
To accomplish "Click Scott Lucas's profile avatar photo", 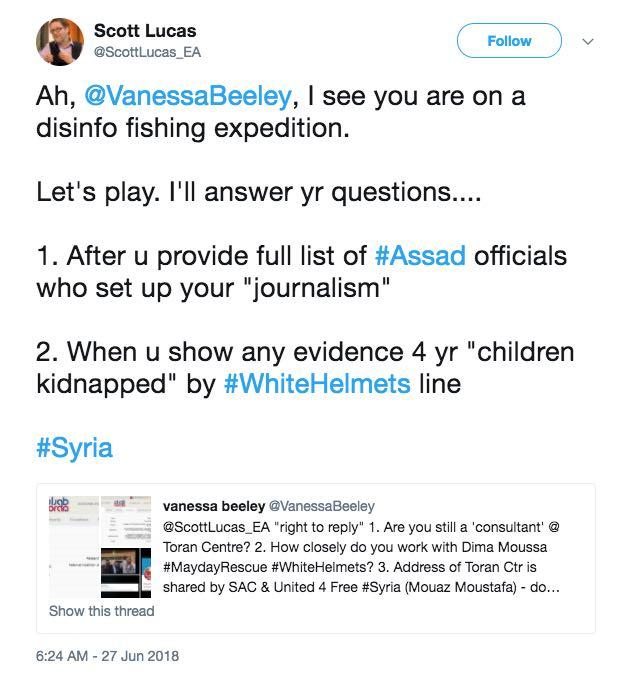I will click(60, 41).
